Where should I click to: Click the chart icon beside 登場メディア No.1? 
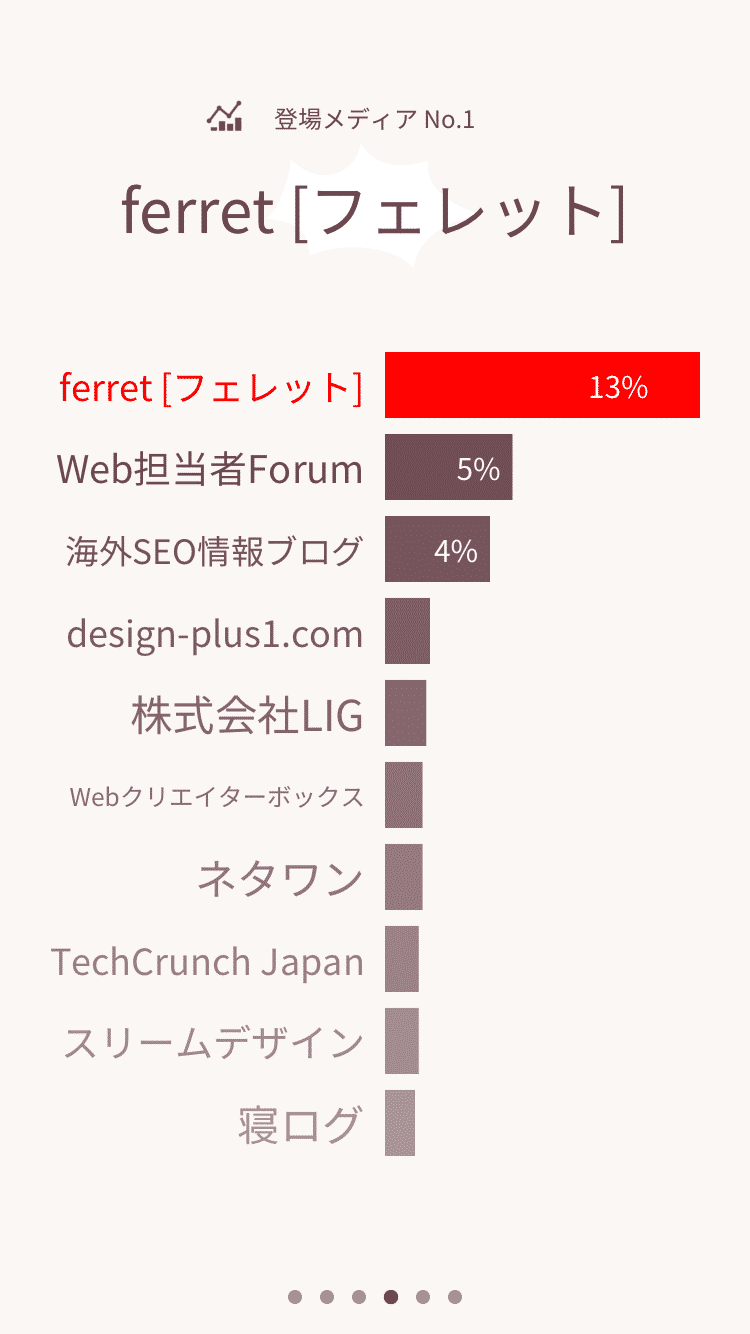point(225,118)
